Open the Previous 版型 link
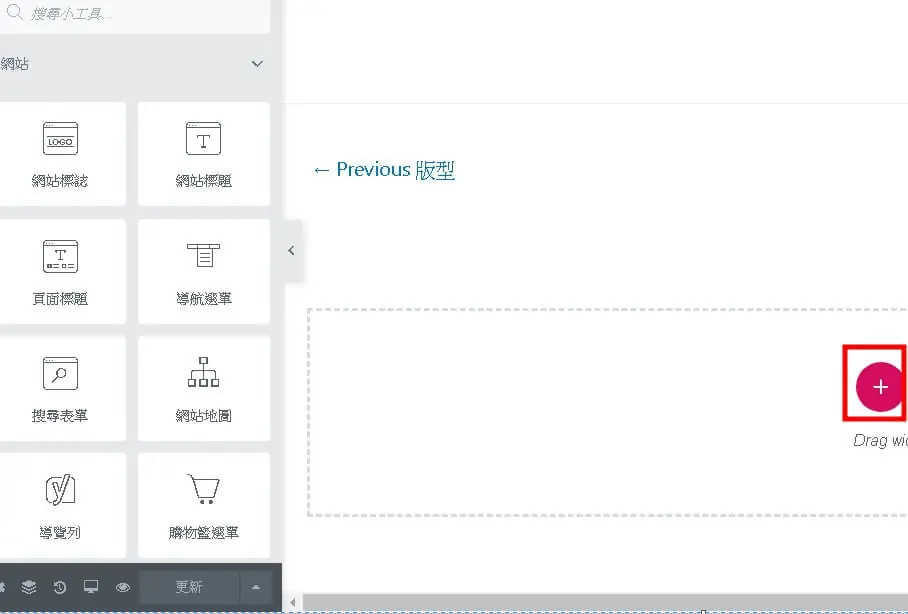908x614 pixels. click(x=384, y=170)
